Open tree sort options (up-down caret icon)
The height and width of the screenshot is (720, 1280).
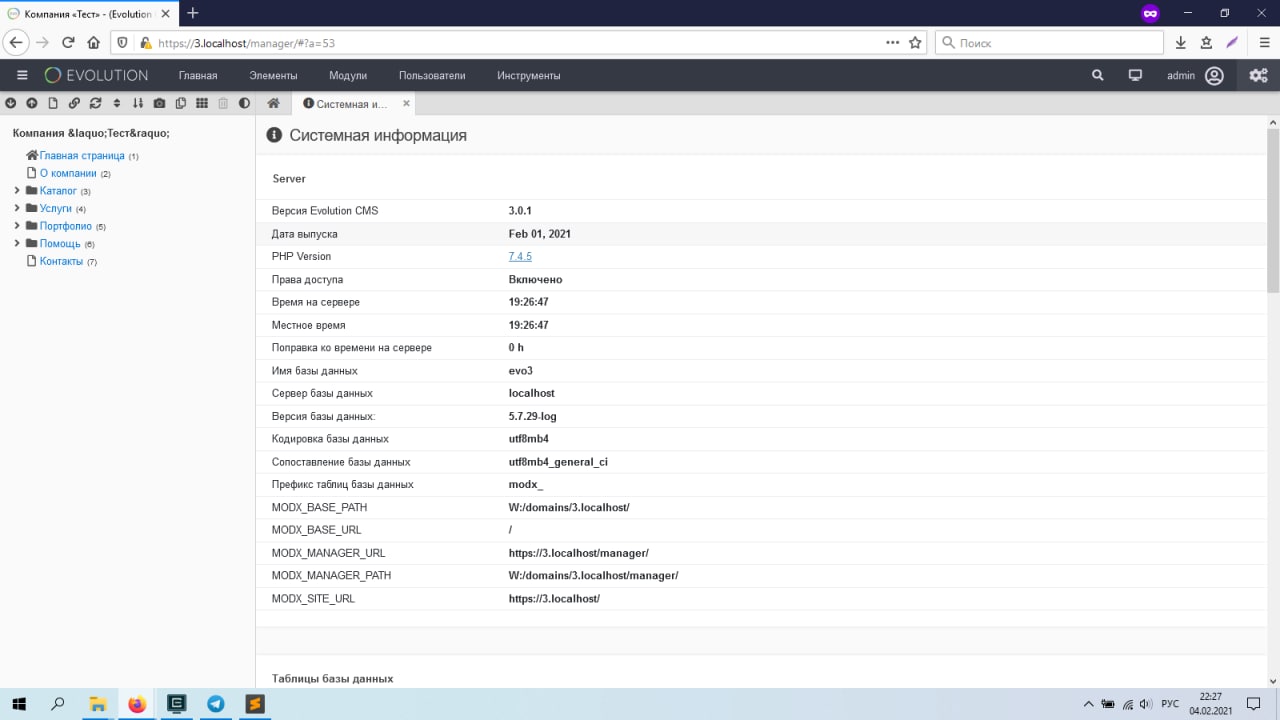(x=117, y=103)
